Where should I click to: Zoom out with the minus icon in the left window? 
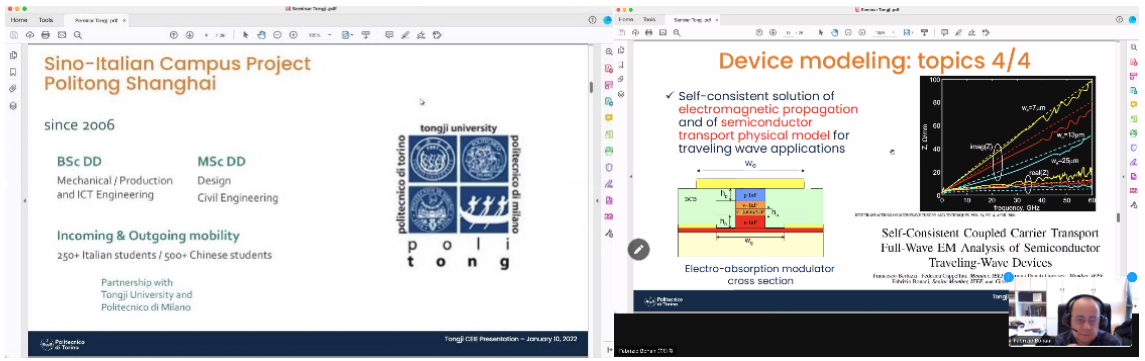[277, 34]
